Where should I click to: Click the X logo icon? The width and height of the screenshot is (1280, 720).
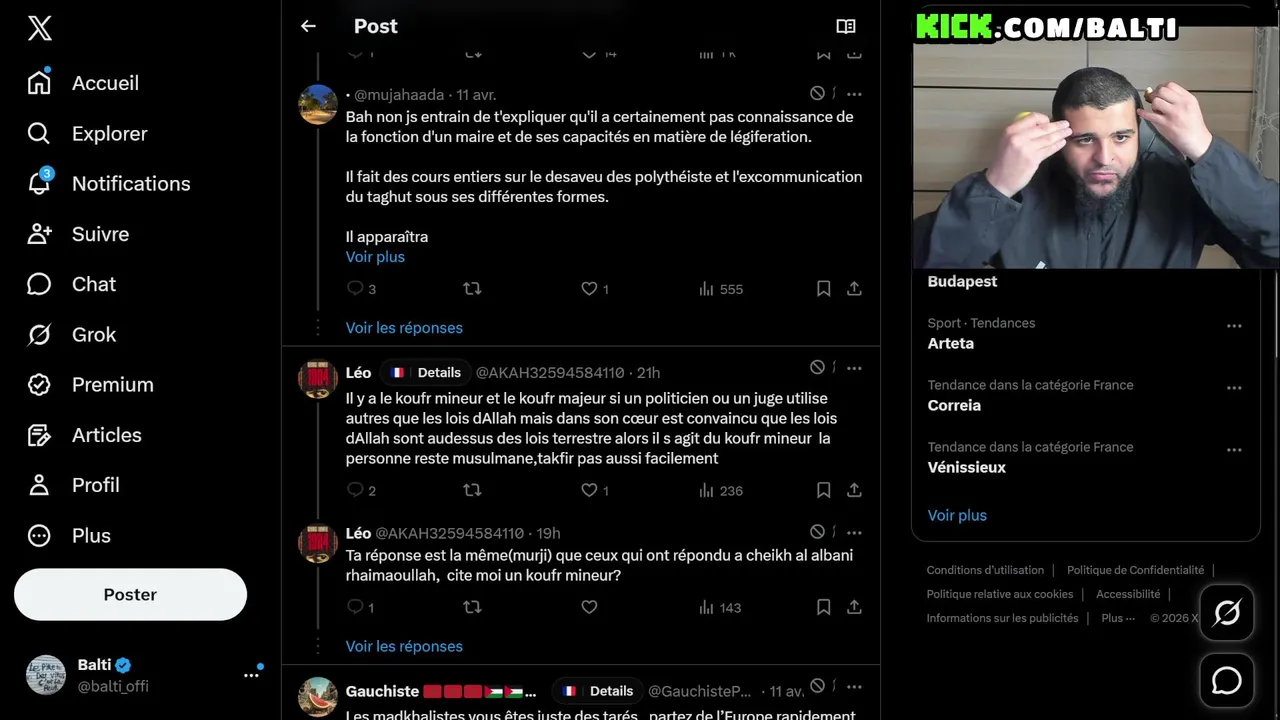coord(40,29)
